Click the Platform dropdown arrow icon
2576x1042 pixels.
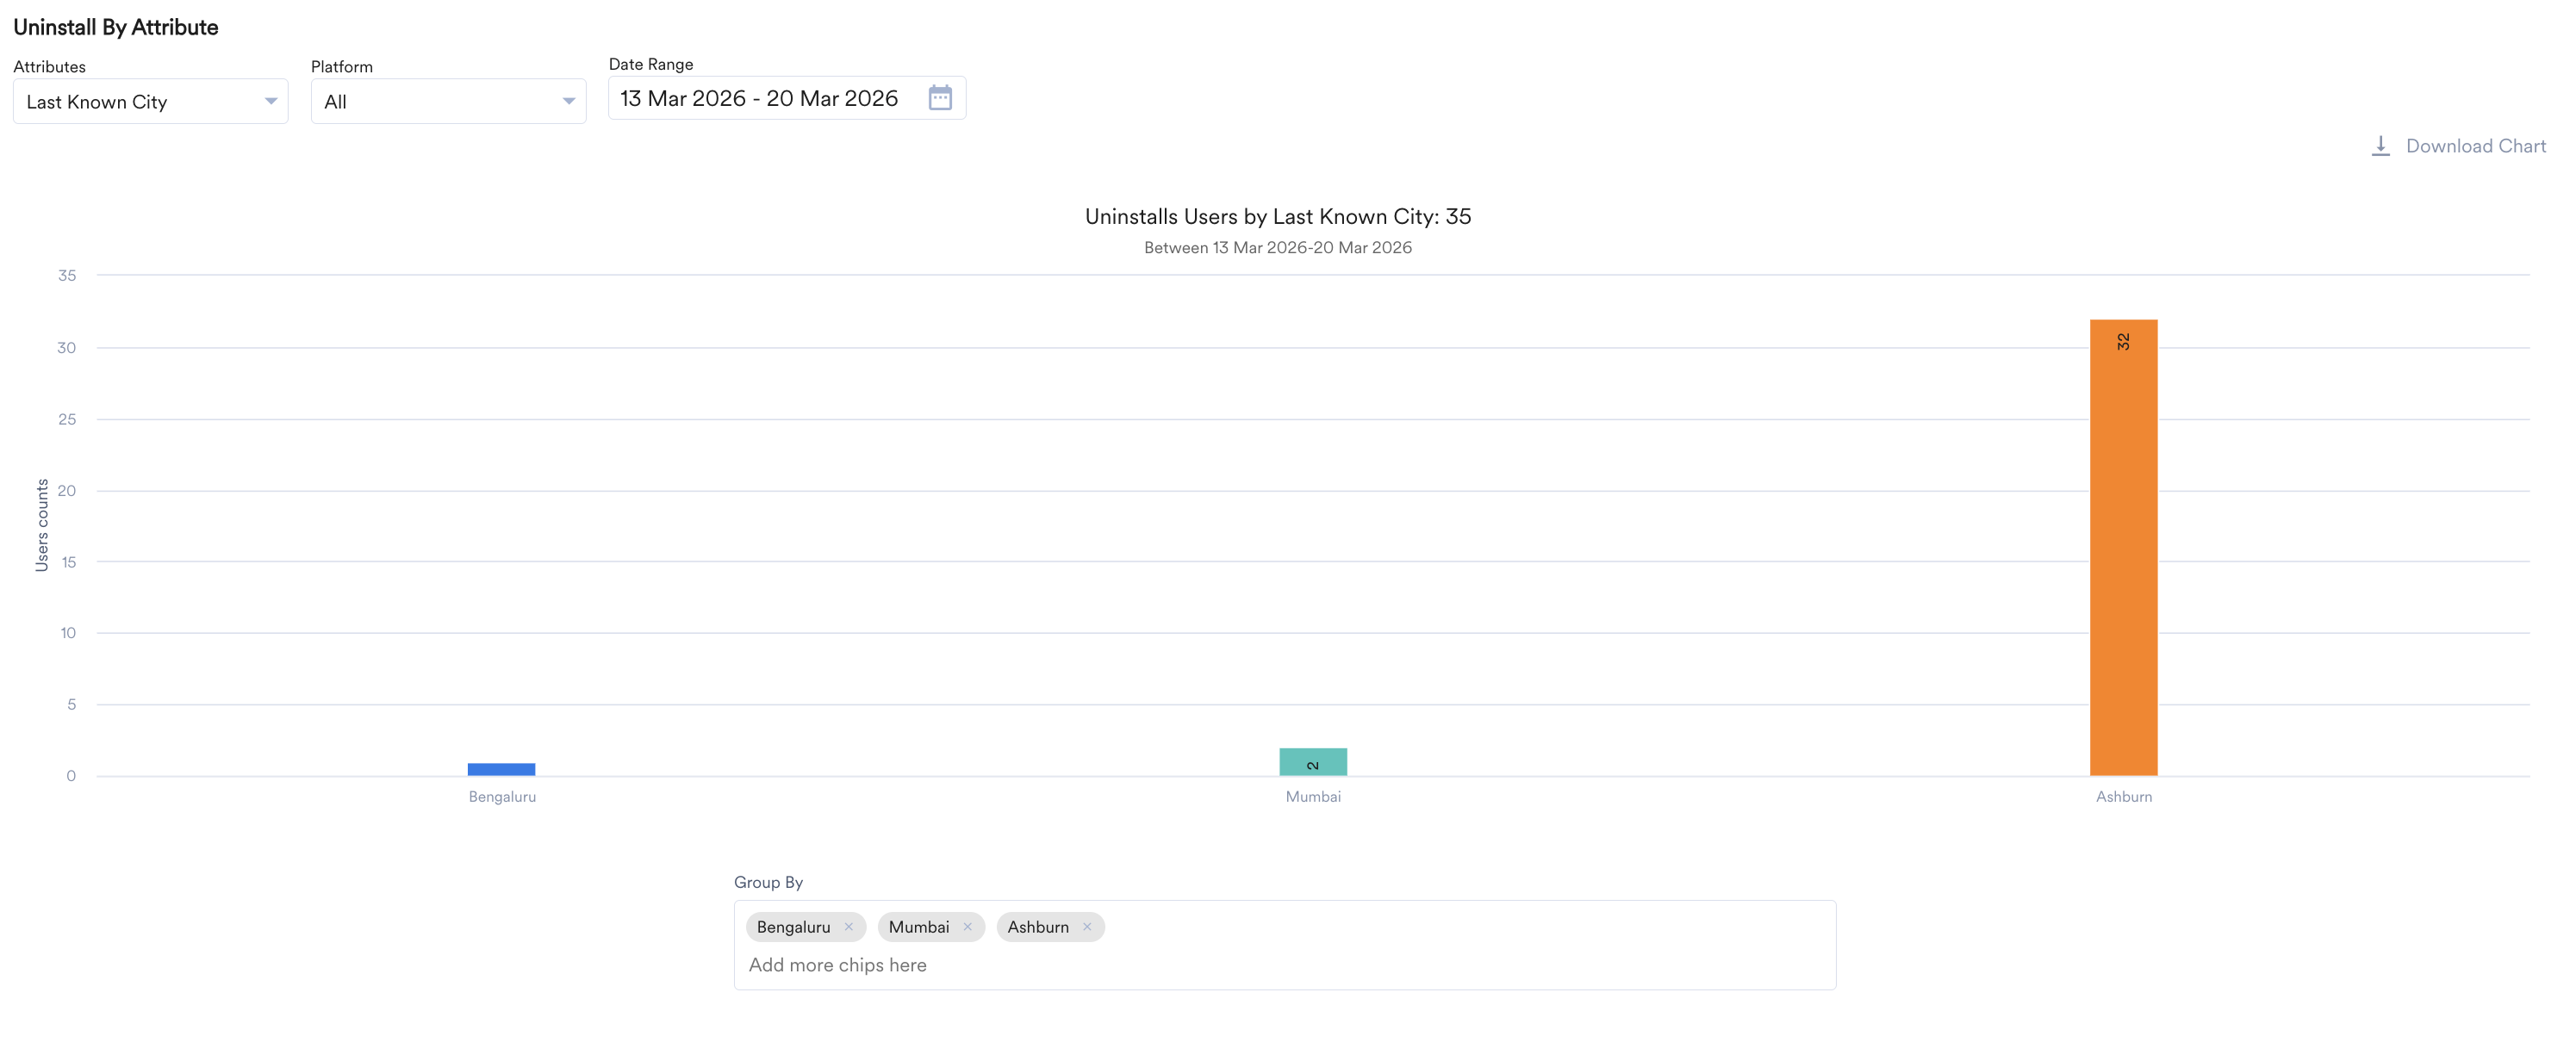pos(567,101)
